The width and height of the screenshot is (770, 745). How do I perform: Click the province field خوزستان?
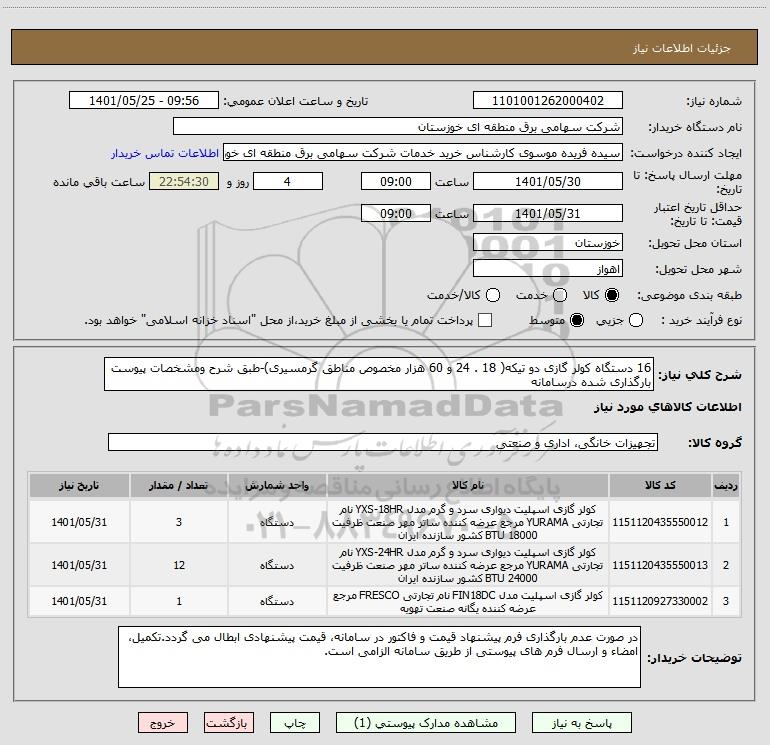pyautogui.click(x=548, y=243)
